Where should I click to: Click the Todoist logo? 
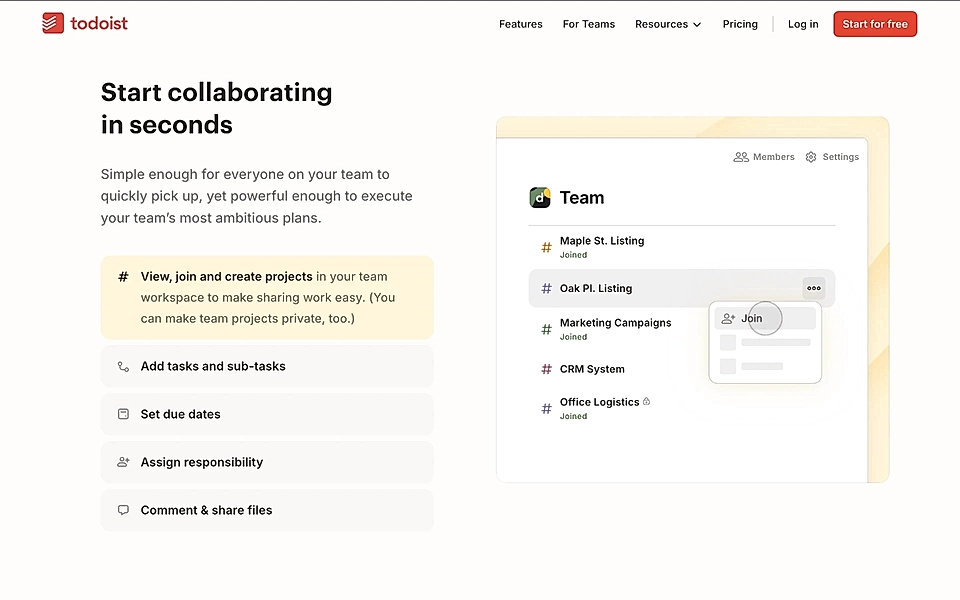(84, 23)
